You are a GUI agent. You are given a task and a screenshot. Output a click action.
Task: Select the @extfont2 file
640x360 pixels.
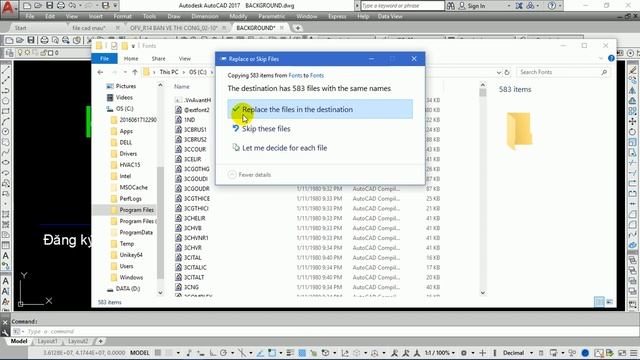[x=196, y=110]
